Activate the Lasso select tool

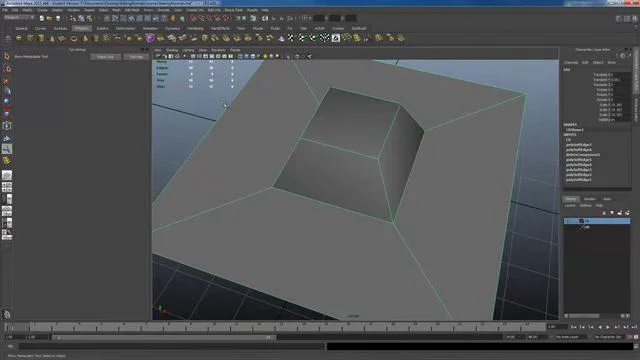[x=7, y=69]
